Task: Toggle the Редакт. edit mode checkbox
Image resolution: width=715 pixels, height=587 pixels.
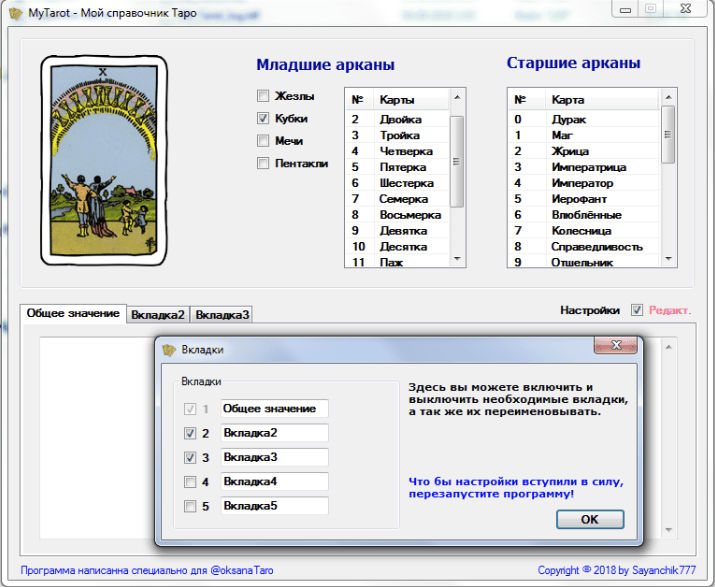Action: (x=637, y=310)
